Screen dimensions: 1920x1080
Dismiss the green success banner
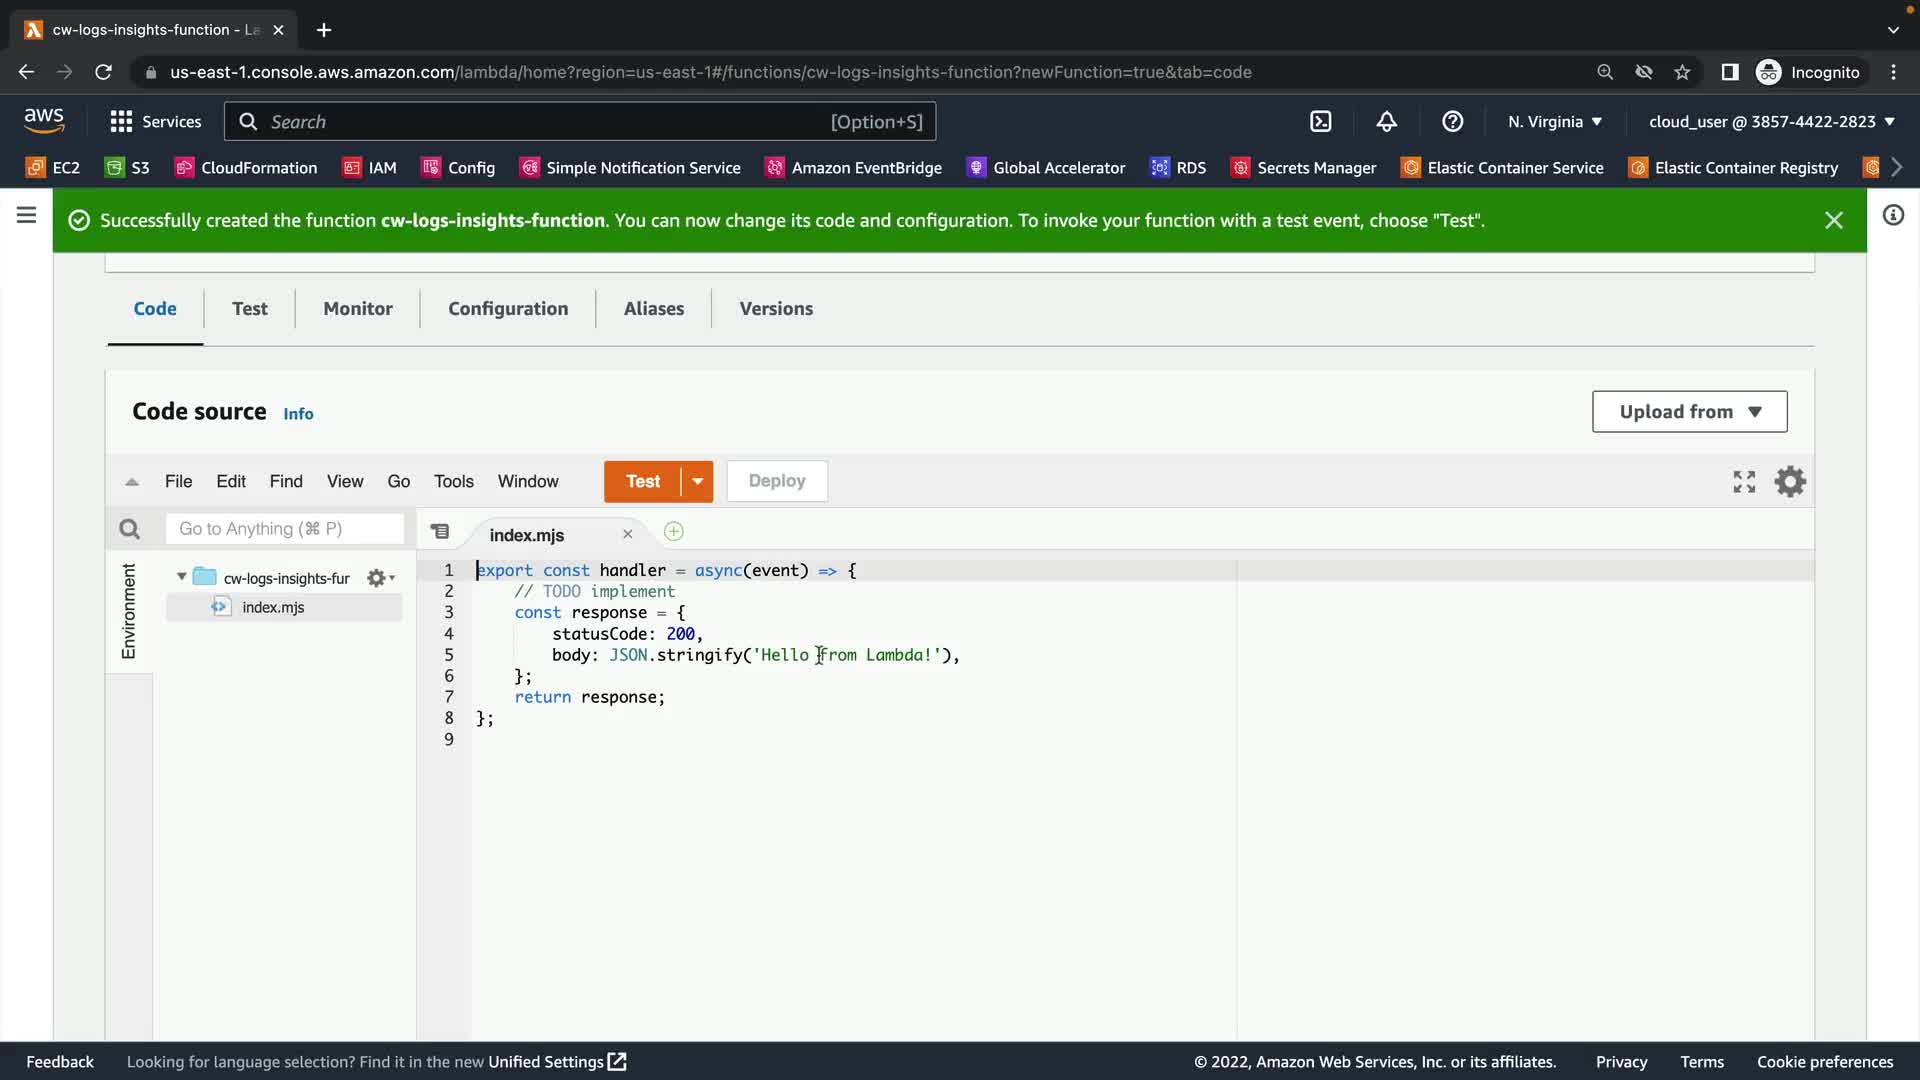(1833, 220)
